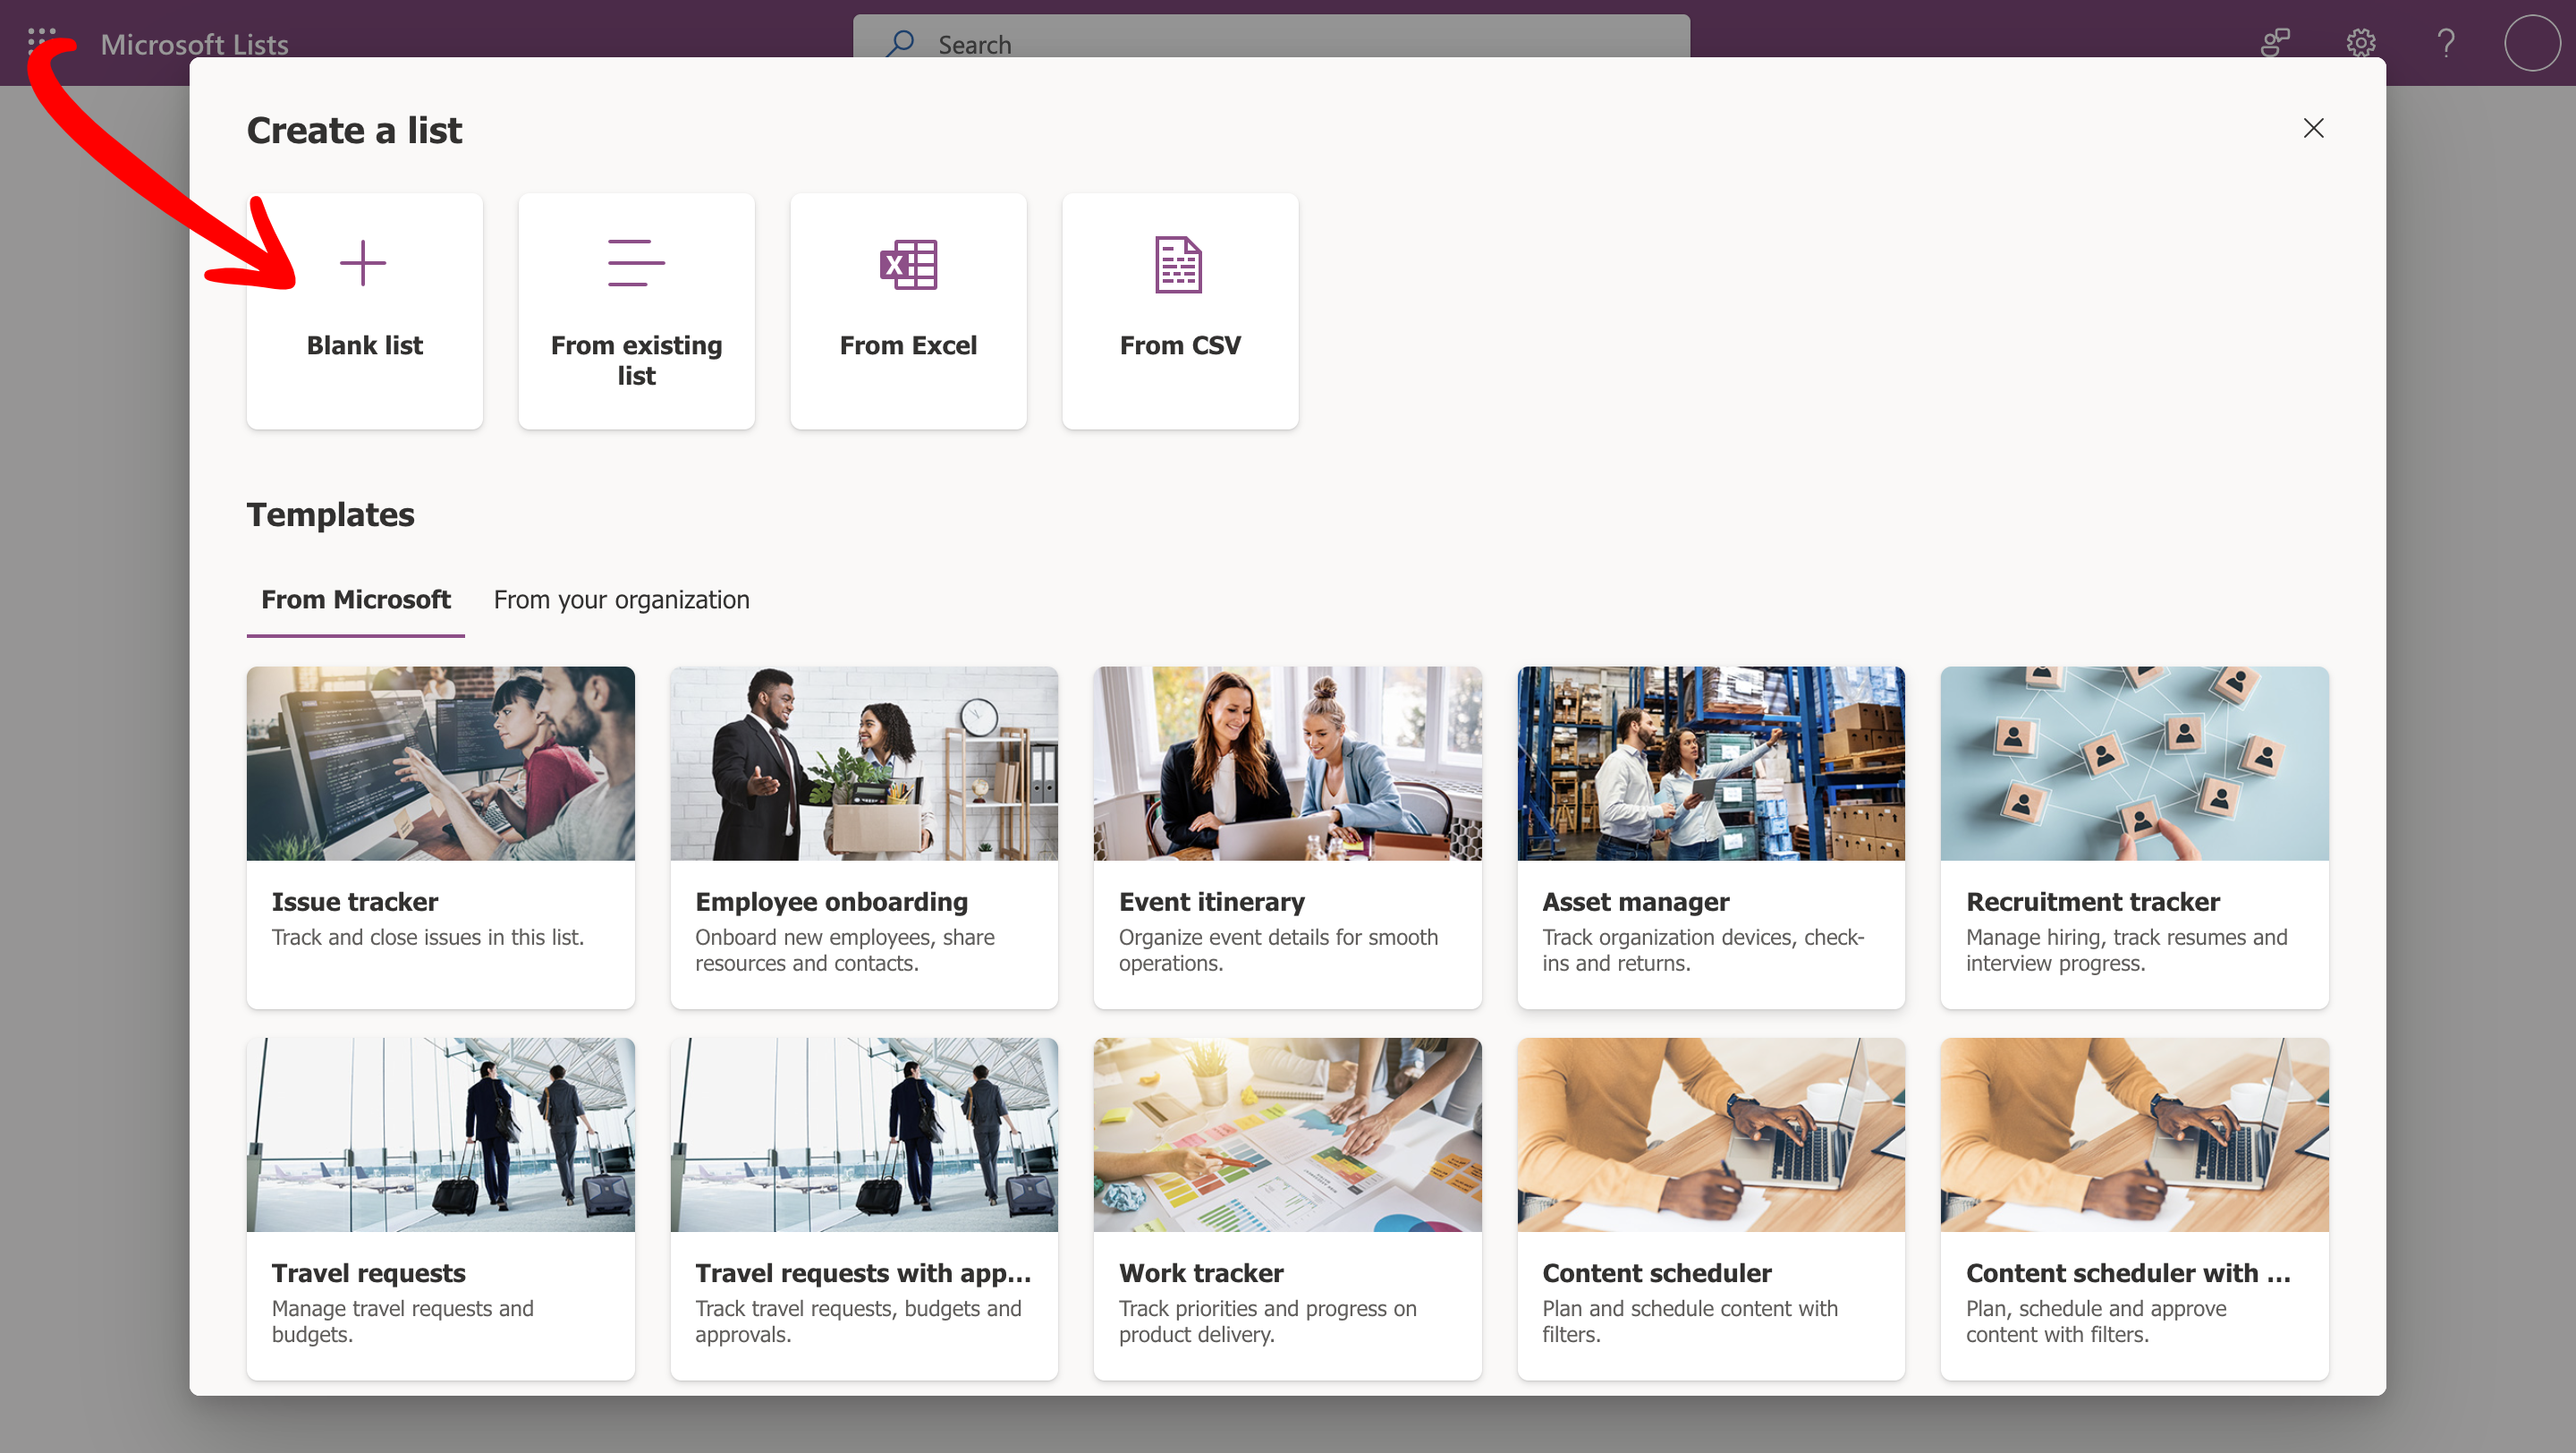The width and height of the screenshot is (2576, 1453).
Task: Pick the Asset manager template
Action: coord(1710,837)
